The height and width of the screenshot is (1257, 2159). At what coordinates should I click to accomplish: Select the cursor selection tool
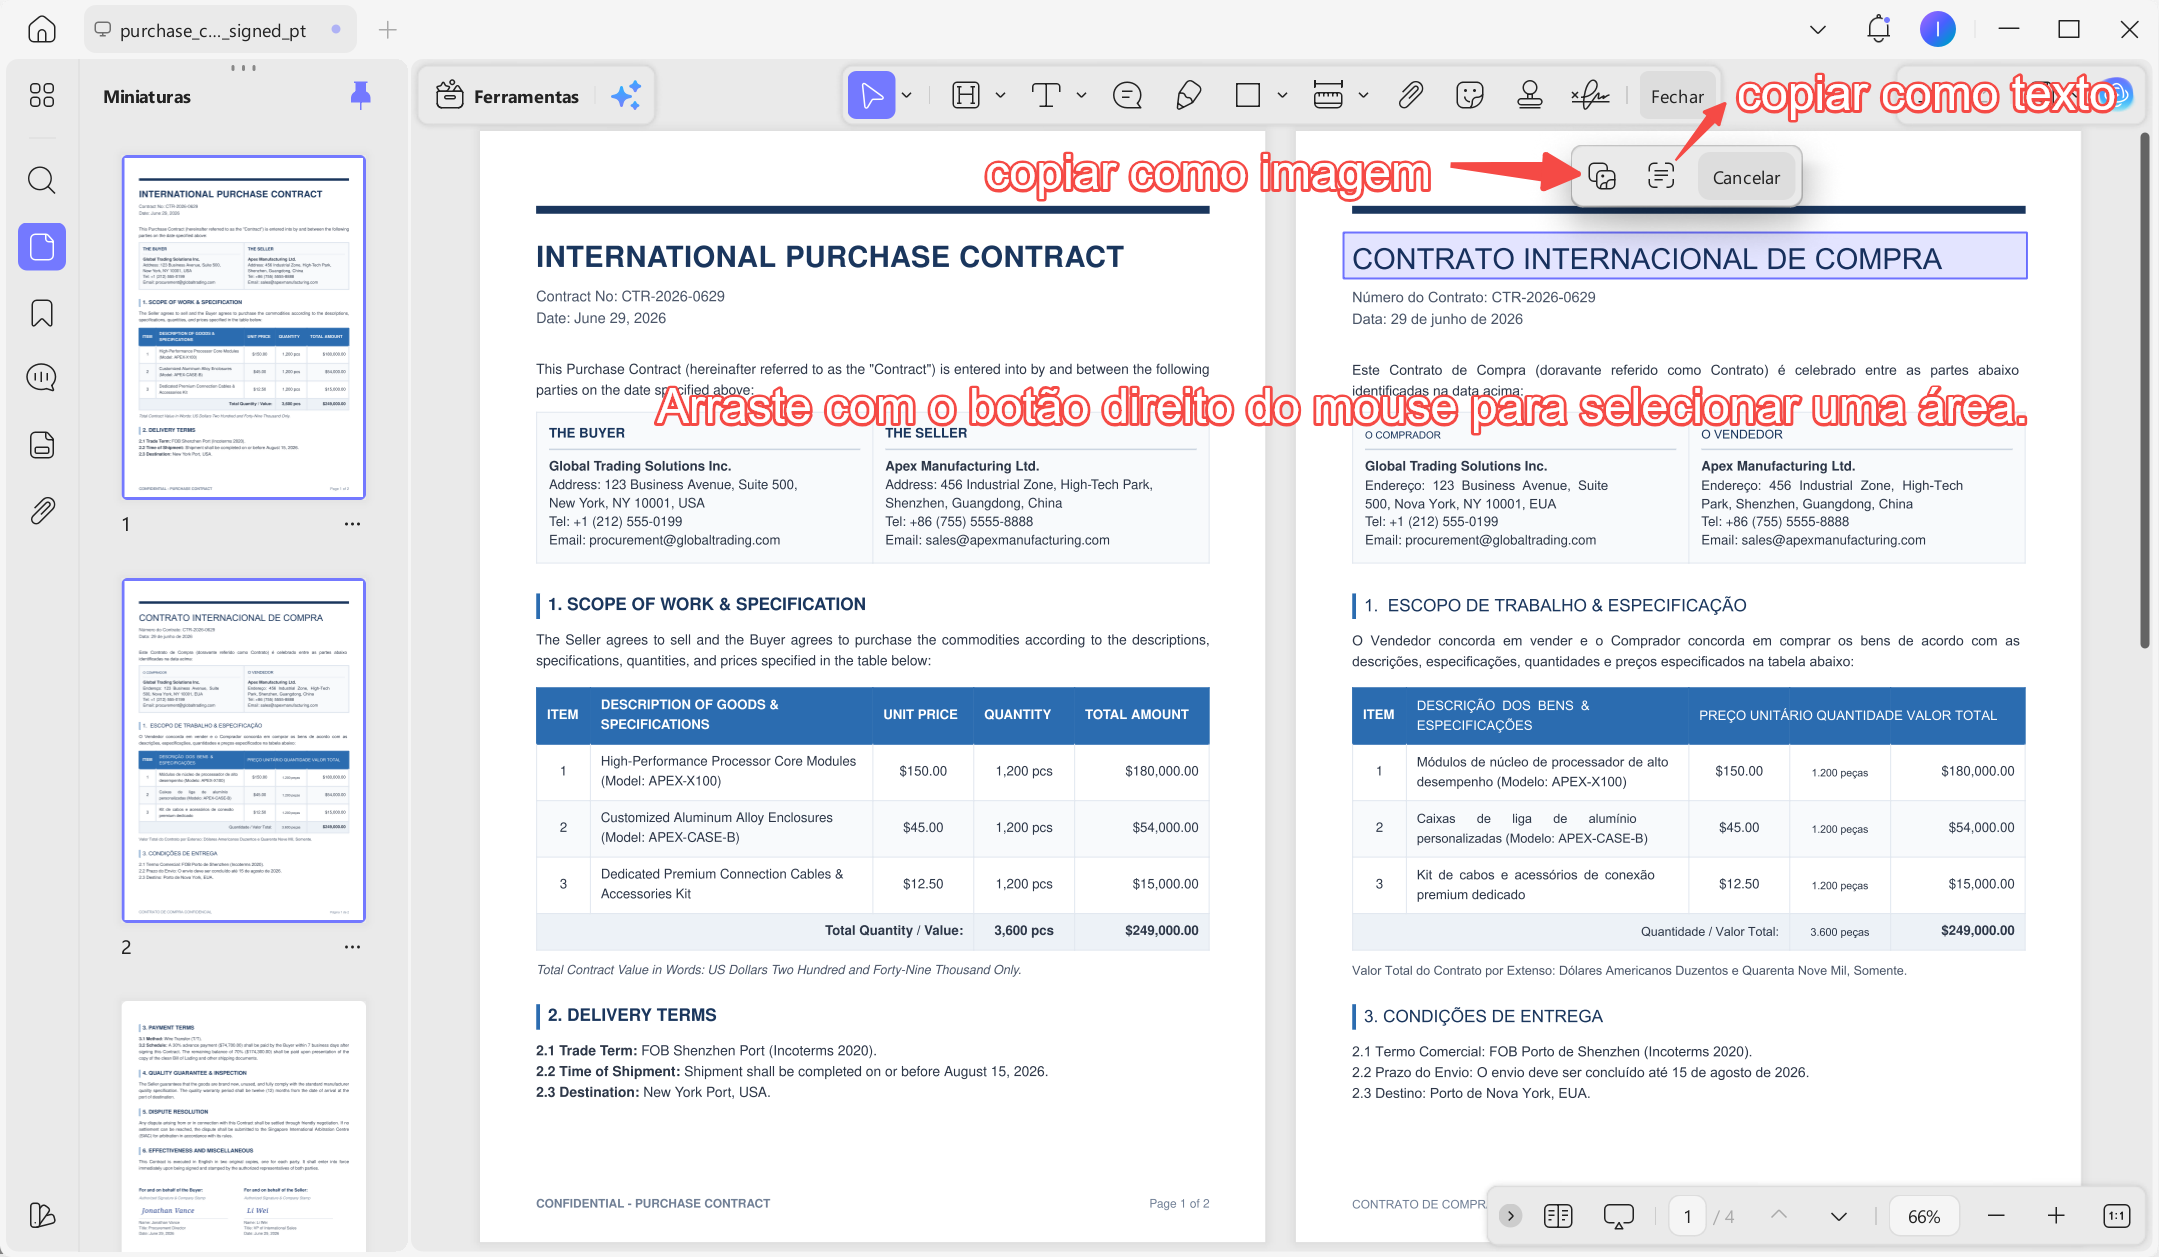point(871,96)
